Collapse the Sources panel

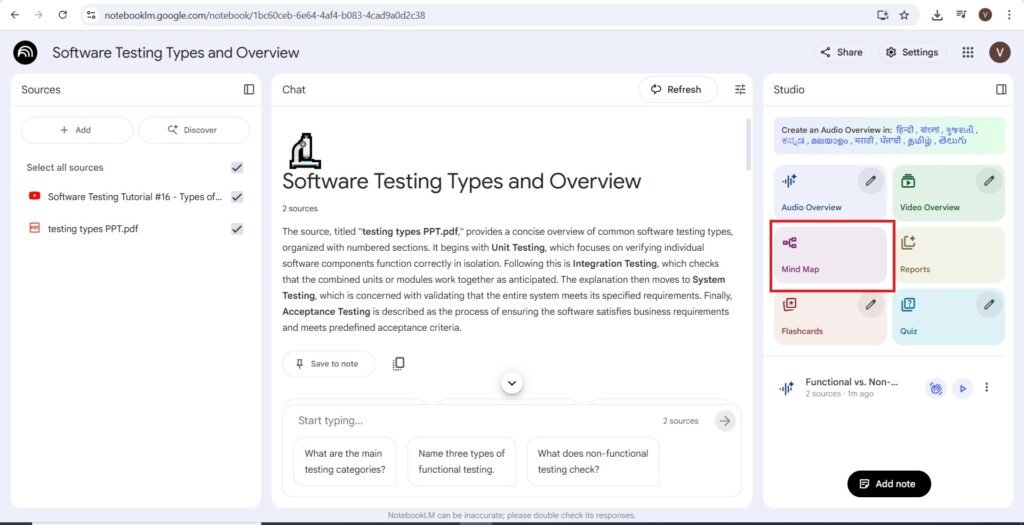pos(249,89)
